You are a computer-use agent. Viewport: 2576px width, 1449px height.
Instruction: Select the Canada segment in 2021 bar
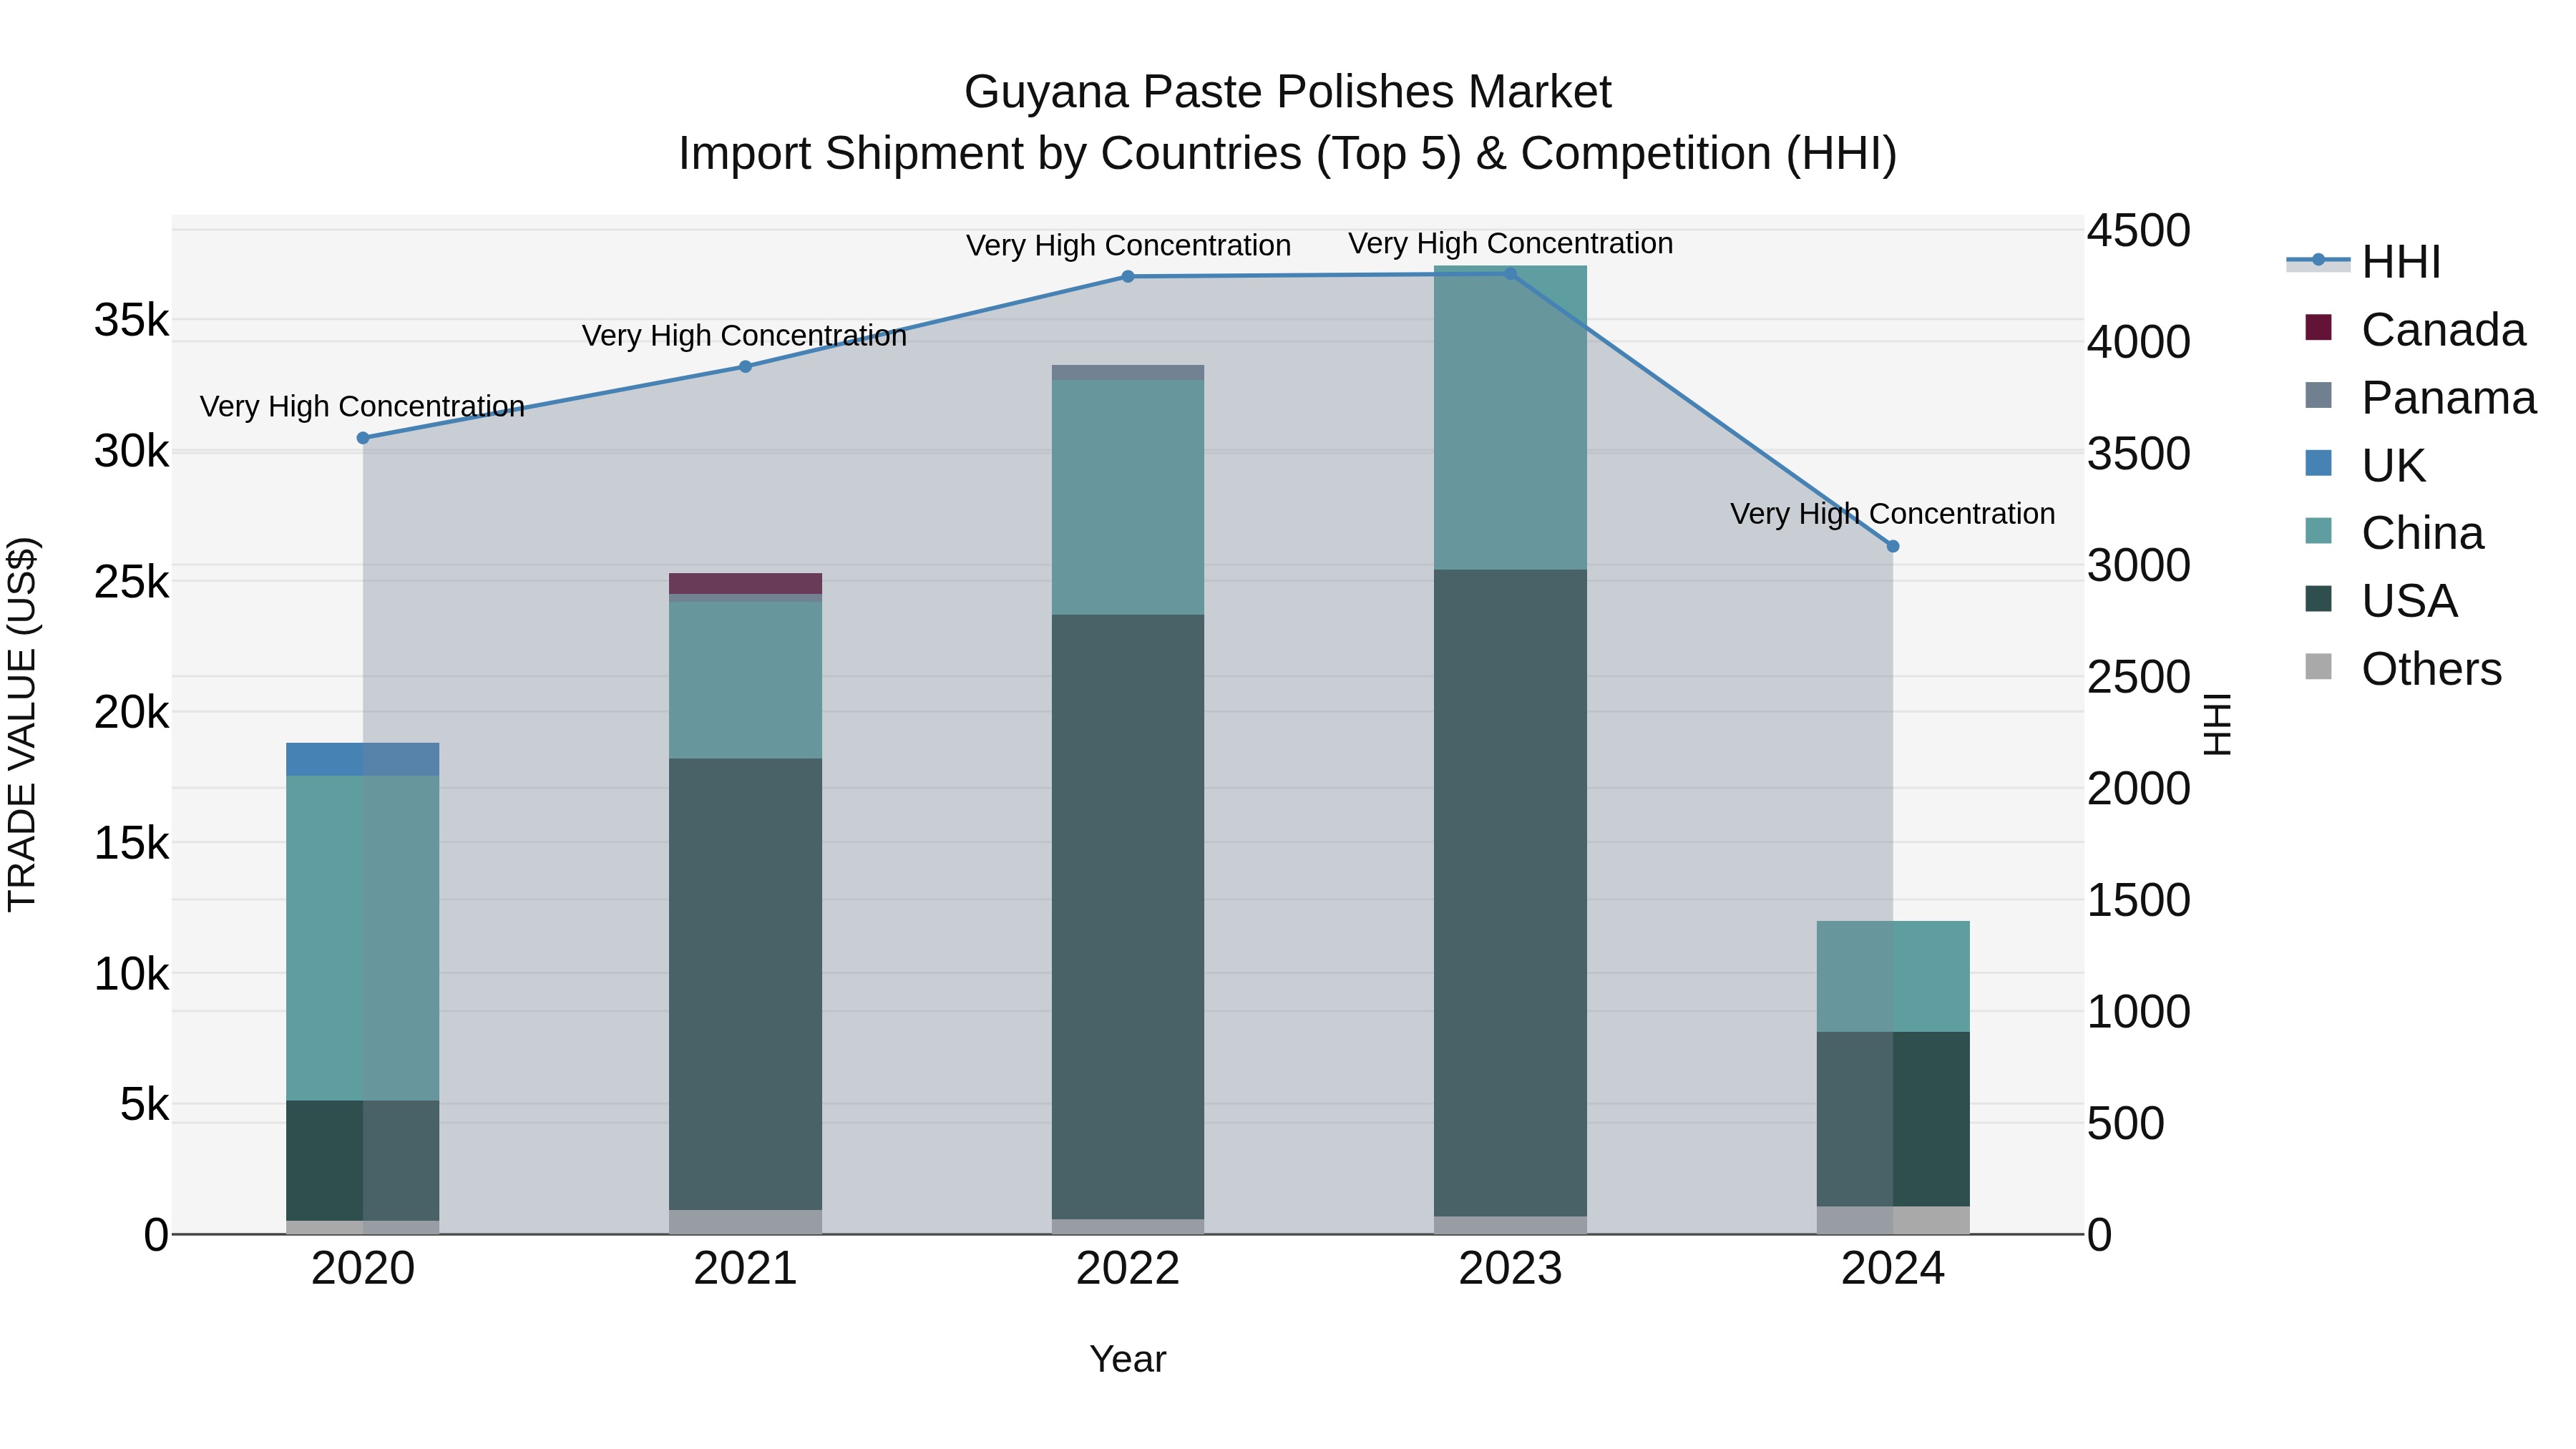tap(745, 584)
